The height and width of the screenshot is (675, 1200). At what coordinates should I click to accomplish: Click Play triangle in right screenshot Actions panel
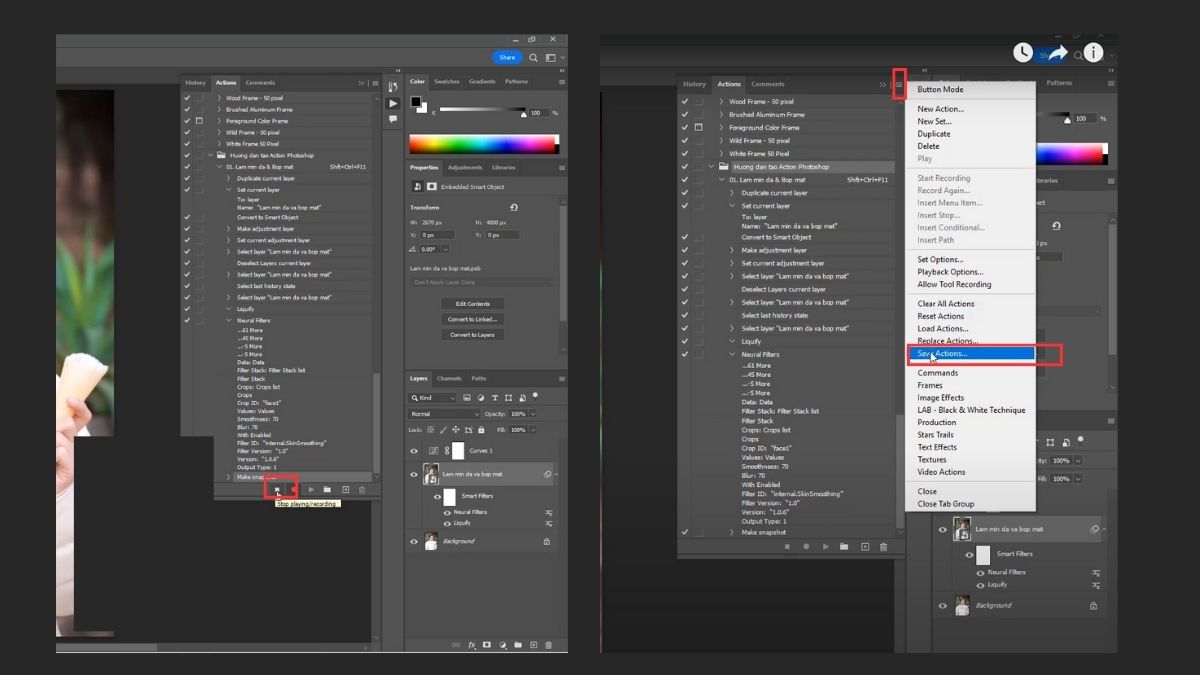[825, 547]
